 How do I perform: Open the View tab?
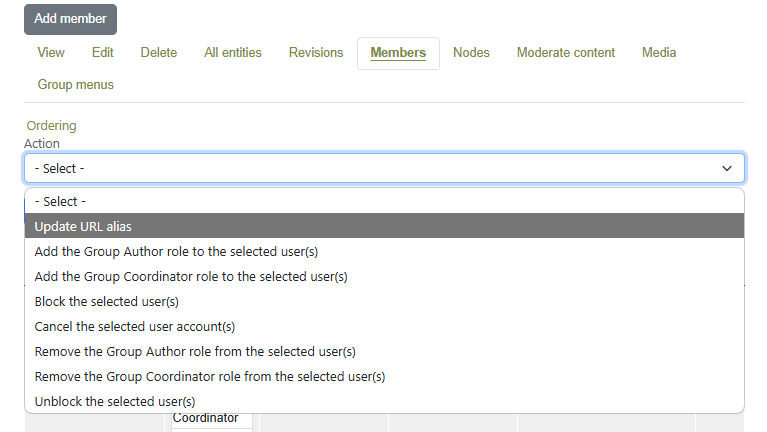tap(51, 53)
